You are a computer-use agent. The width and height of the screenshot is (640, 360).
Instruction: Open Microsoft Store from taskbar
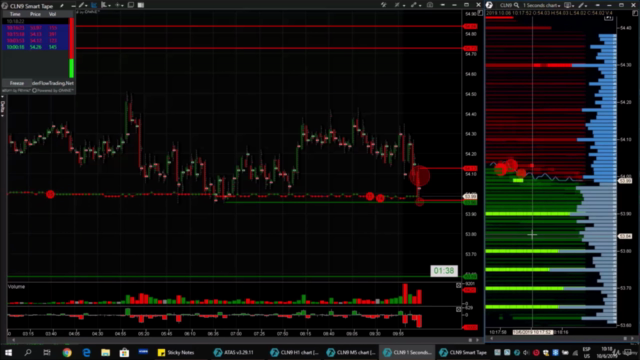click(x=124, y=352)
